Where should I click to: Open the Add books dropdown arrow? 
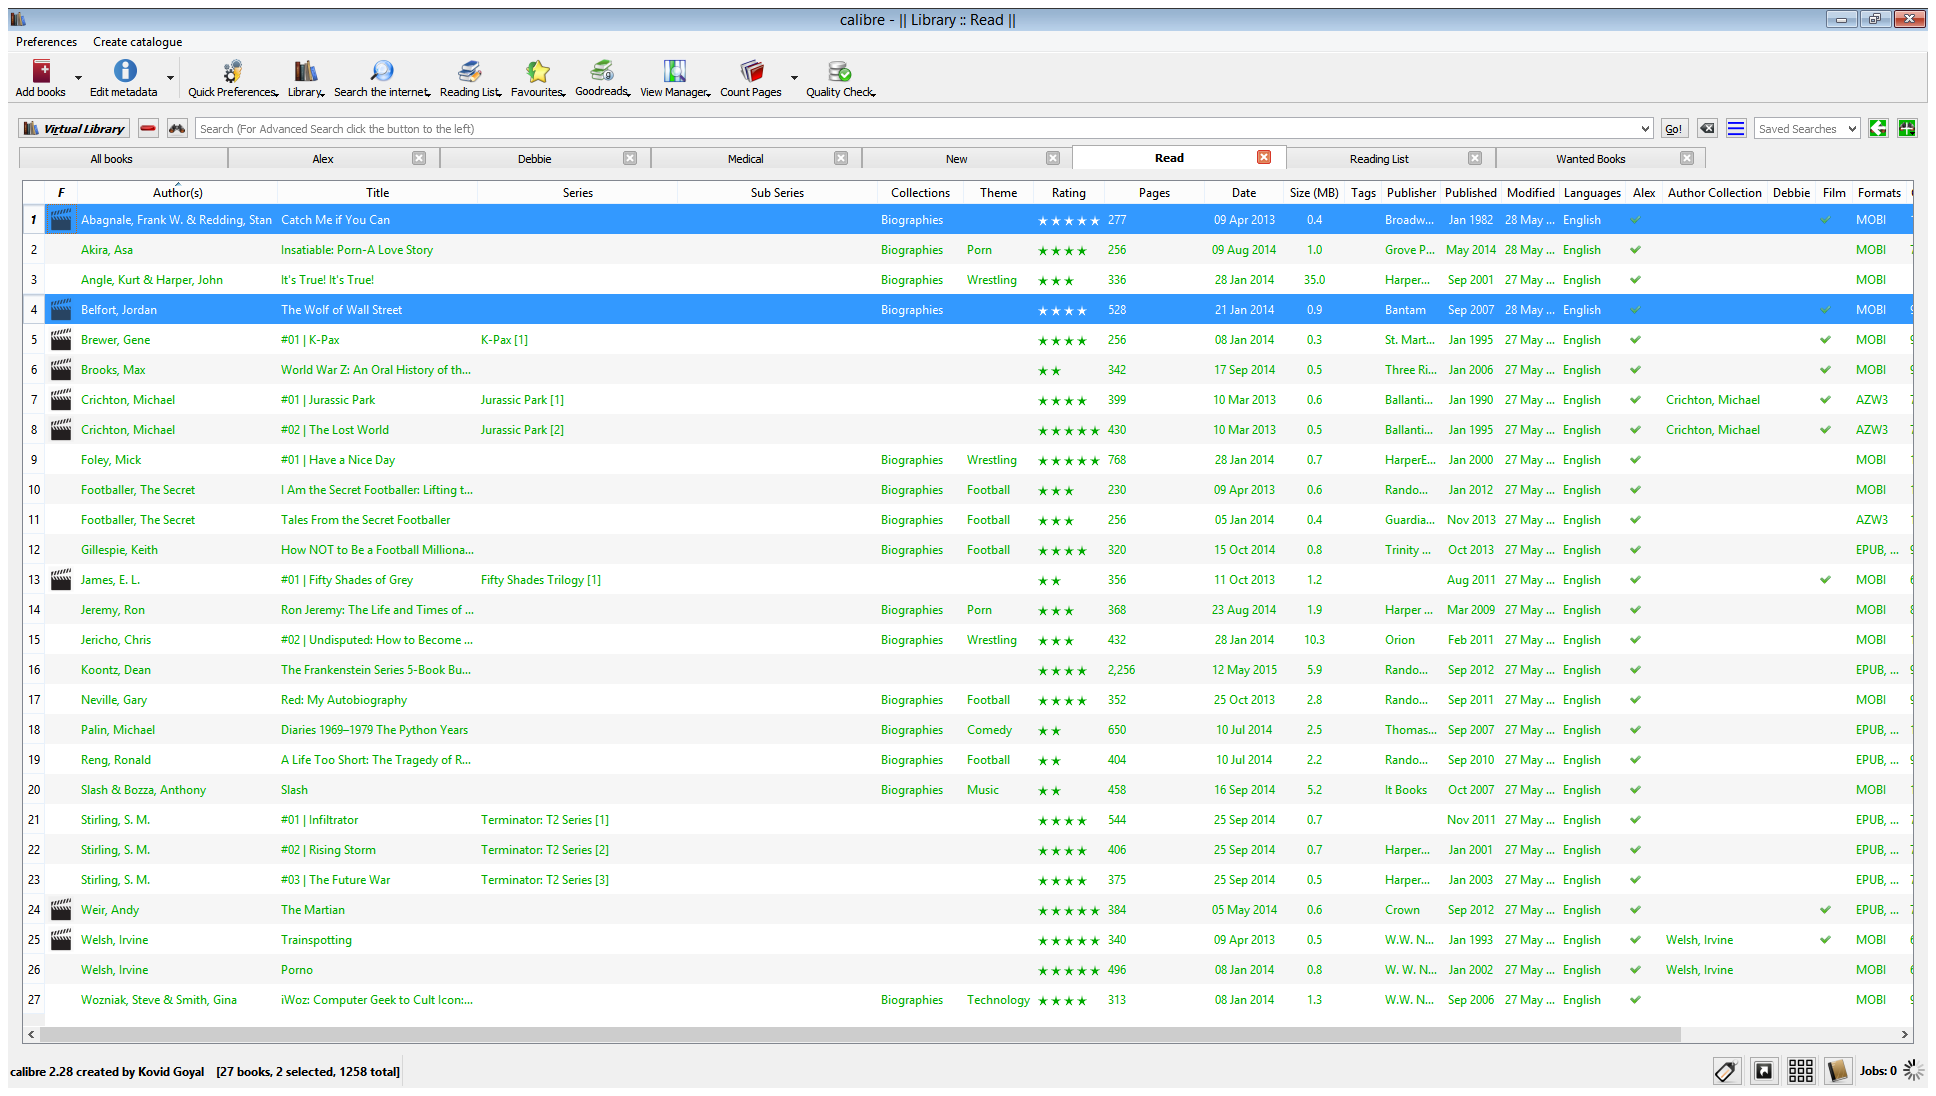[x=78, y=78]
